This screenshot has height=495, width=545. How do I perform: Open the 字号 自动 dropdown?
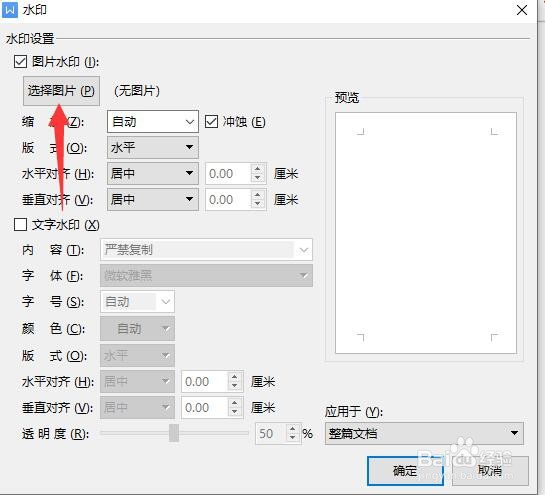(x=138, y=302)
